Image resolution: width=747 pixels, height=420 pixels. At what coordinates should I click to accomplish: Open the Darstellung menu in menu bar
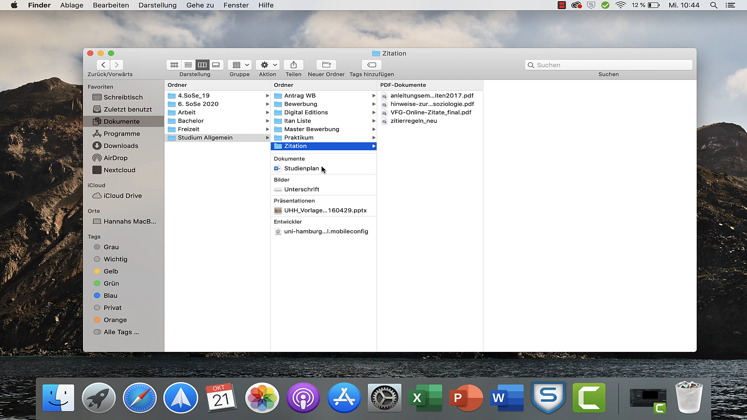(157, 5)
